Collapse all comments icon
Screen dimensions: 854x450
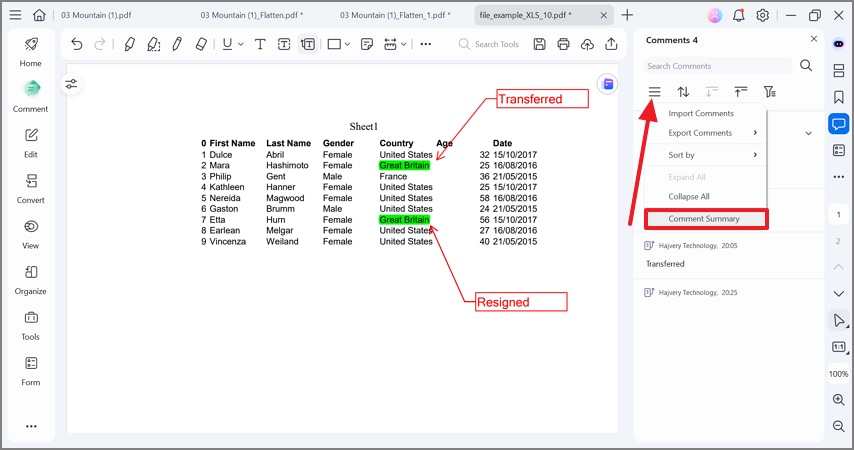click(740, 92)
